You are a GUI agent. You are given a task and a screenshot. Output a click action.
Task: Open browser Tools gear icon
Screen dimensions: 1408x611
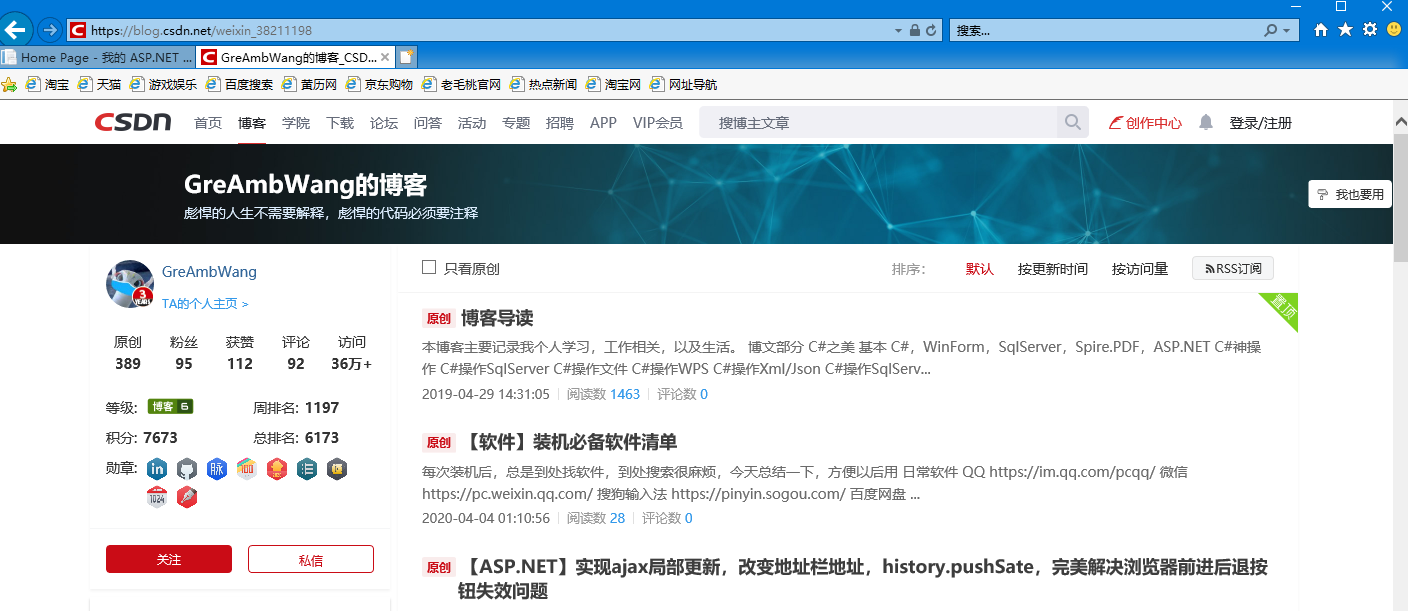point(1370,30)
